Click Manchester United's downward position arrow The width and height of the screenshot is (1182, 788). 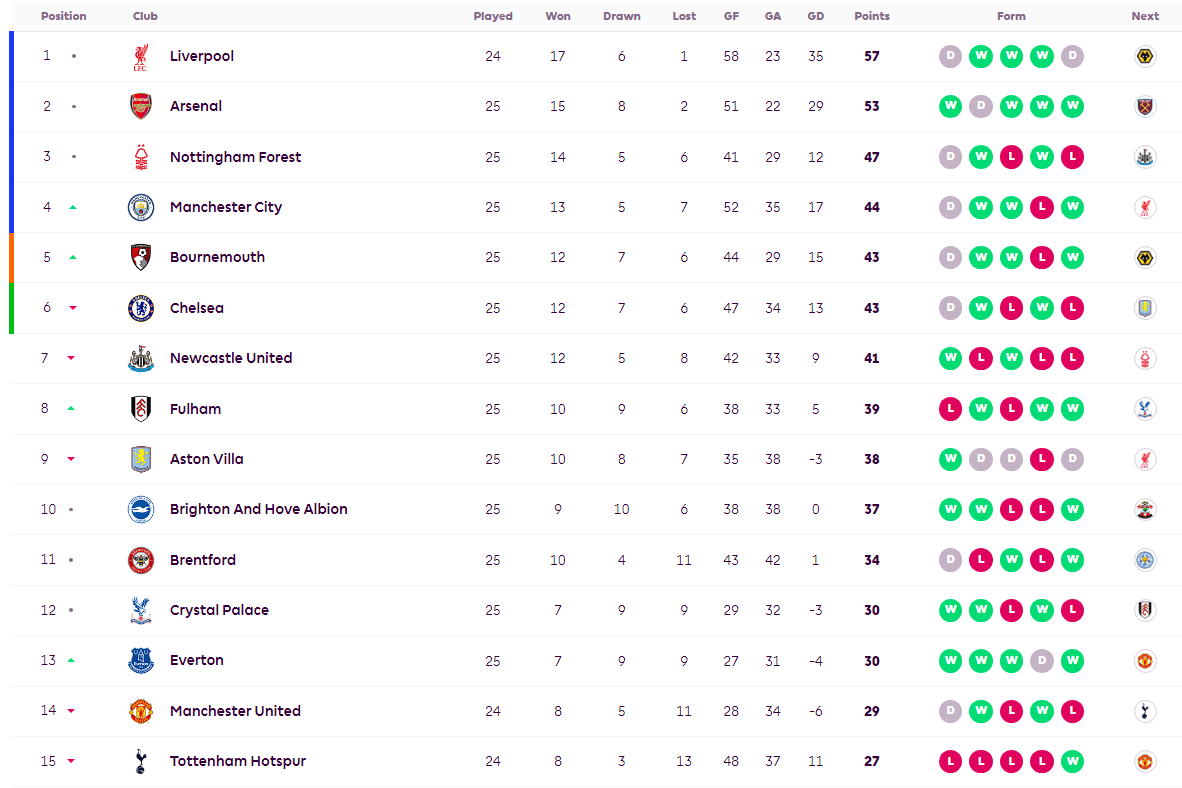click(72, 711)
